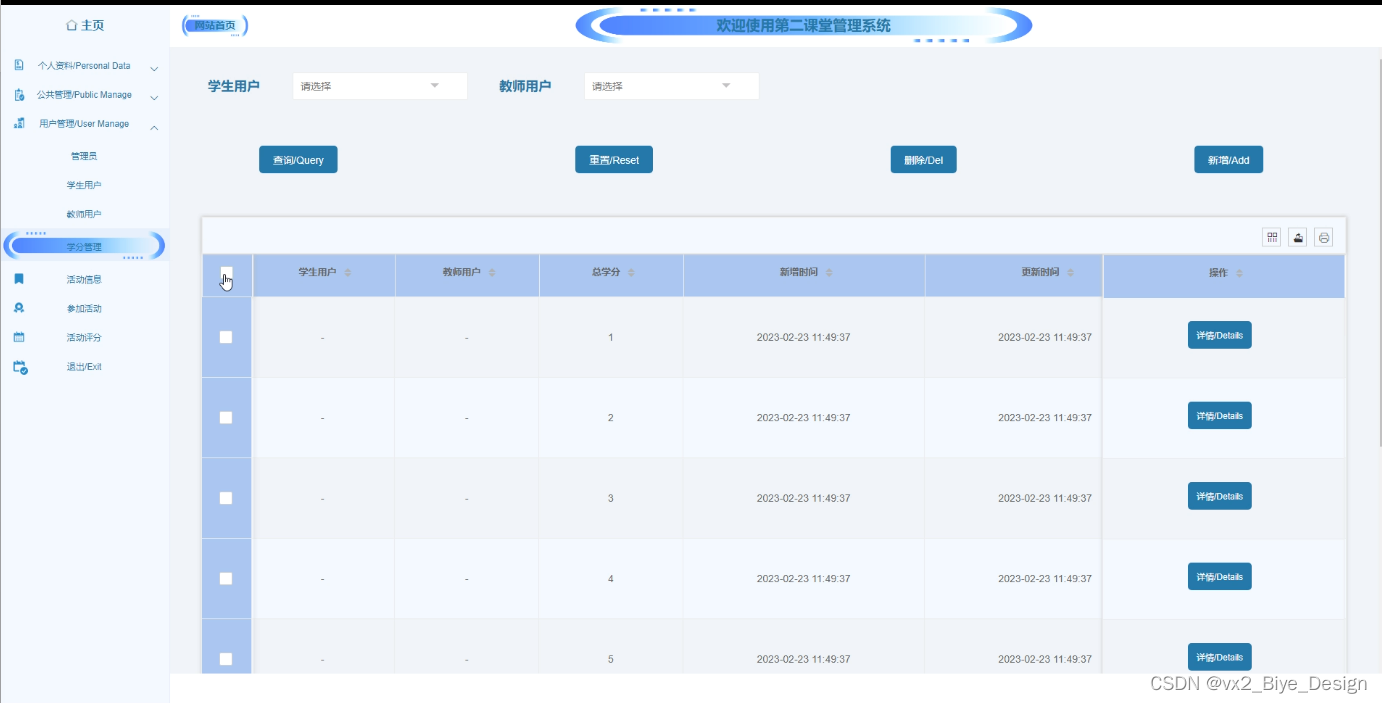Image resolution: width=1382 pixels, height=703 pixels.
Task: Check the row with 总学分 3
Action: [x=226, y=498]
